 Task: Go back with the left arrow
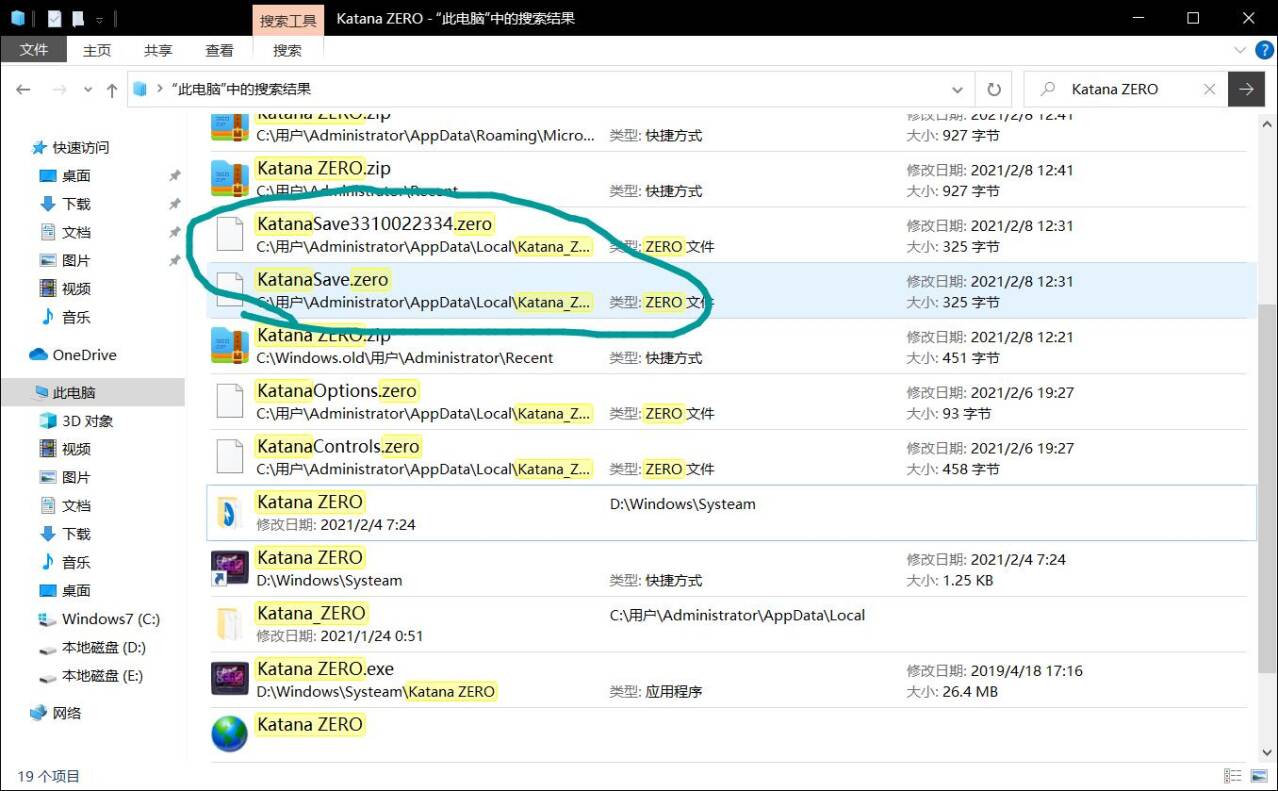tap(24, 89)
